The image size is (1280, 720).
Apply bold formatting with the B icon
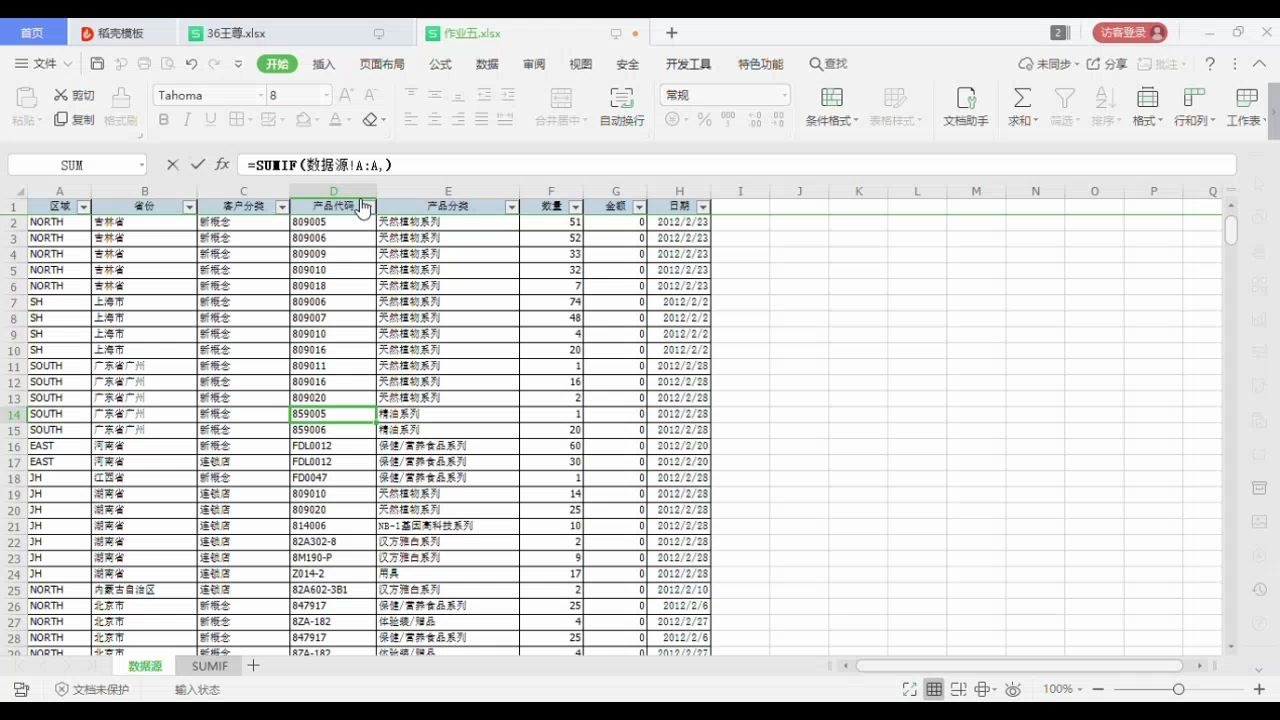162,119
